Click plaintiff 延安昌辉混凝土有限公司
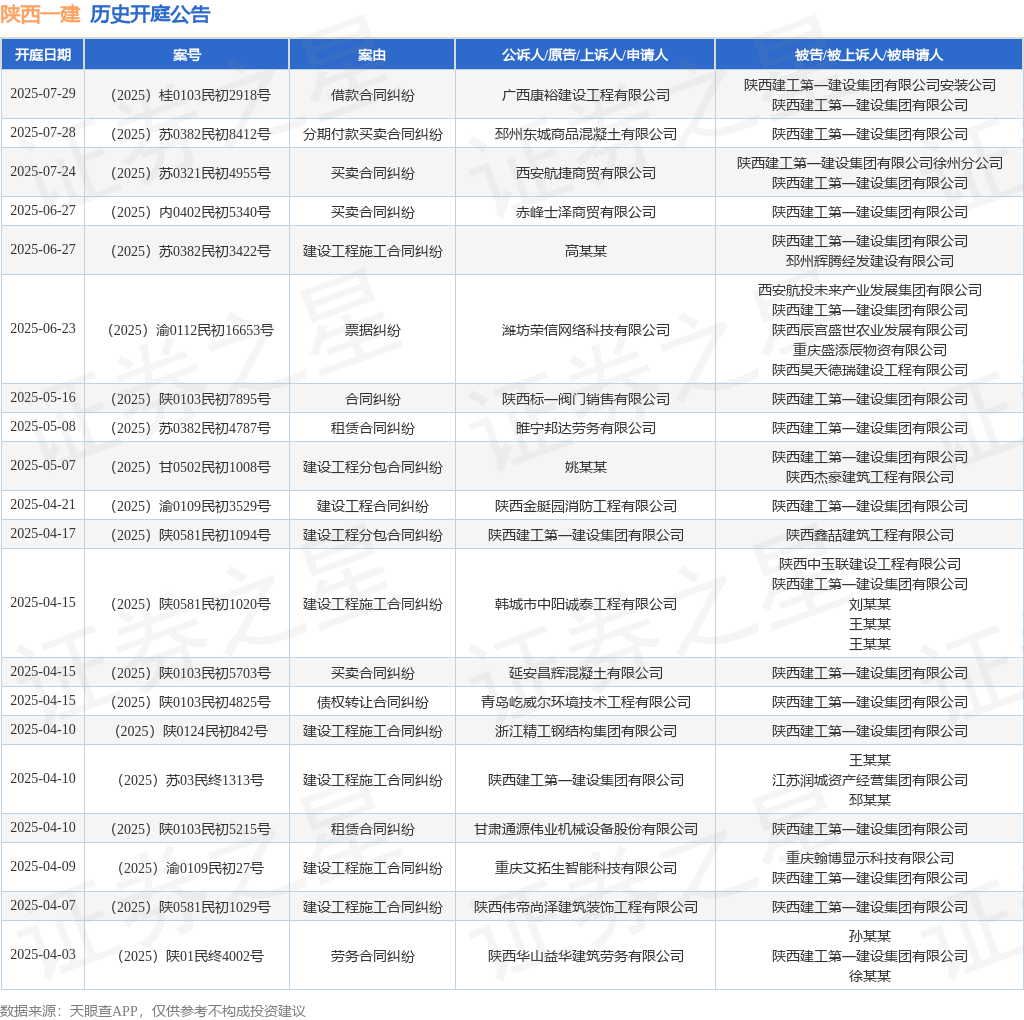1024x1020 pixels. (585, 674)
